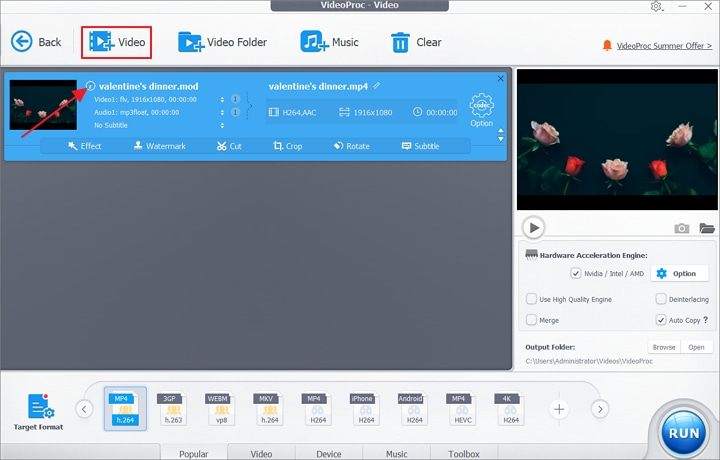The image size is (720, 460).
Task: Open the Cut tool
Action: (x=229, y=146)
